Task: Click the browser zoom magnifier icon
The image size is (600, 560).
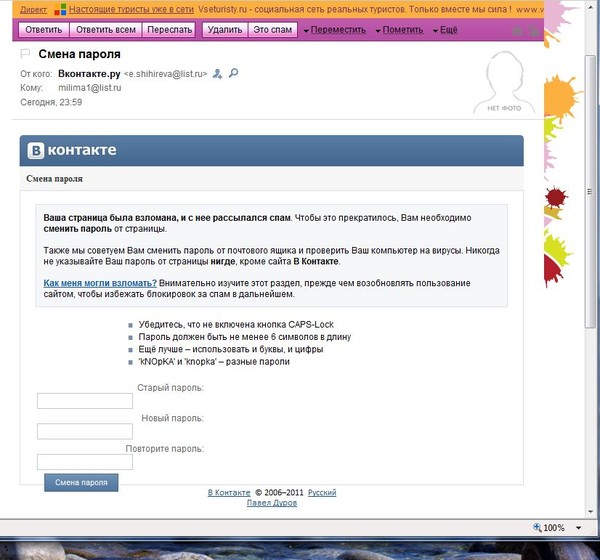Action: pos(537,527)
